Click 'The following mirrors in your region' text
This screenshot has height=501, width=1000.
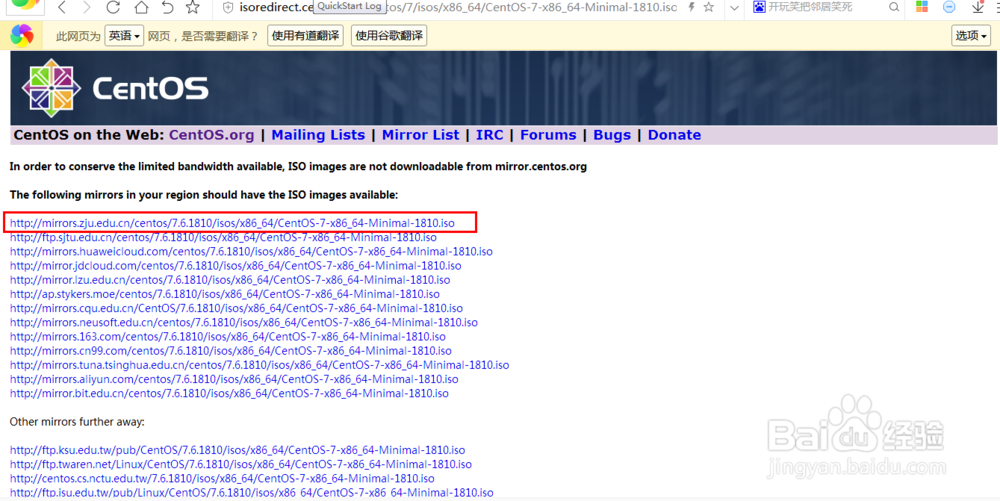204,195
